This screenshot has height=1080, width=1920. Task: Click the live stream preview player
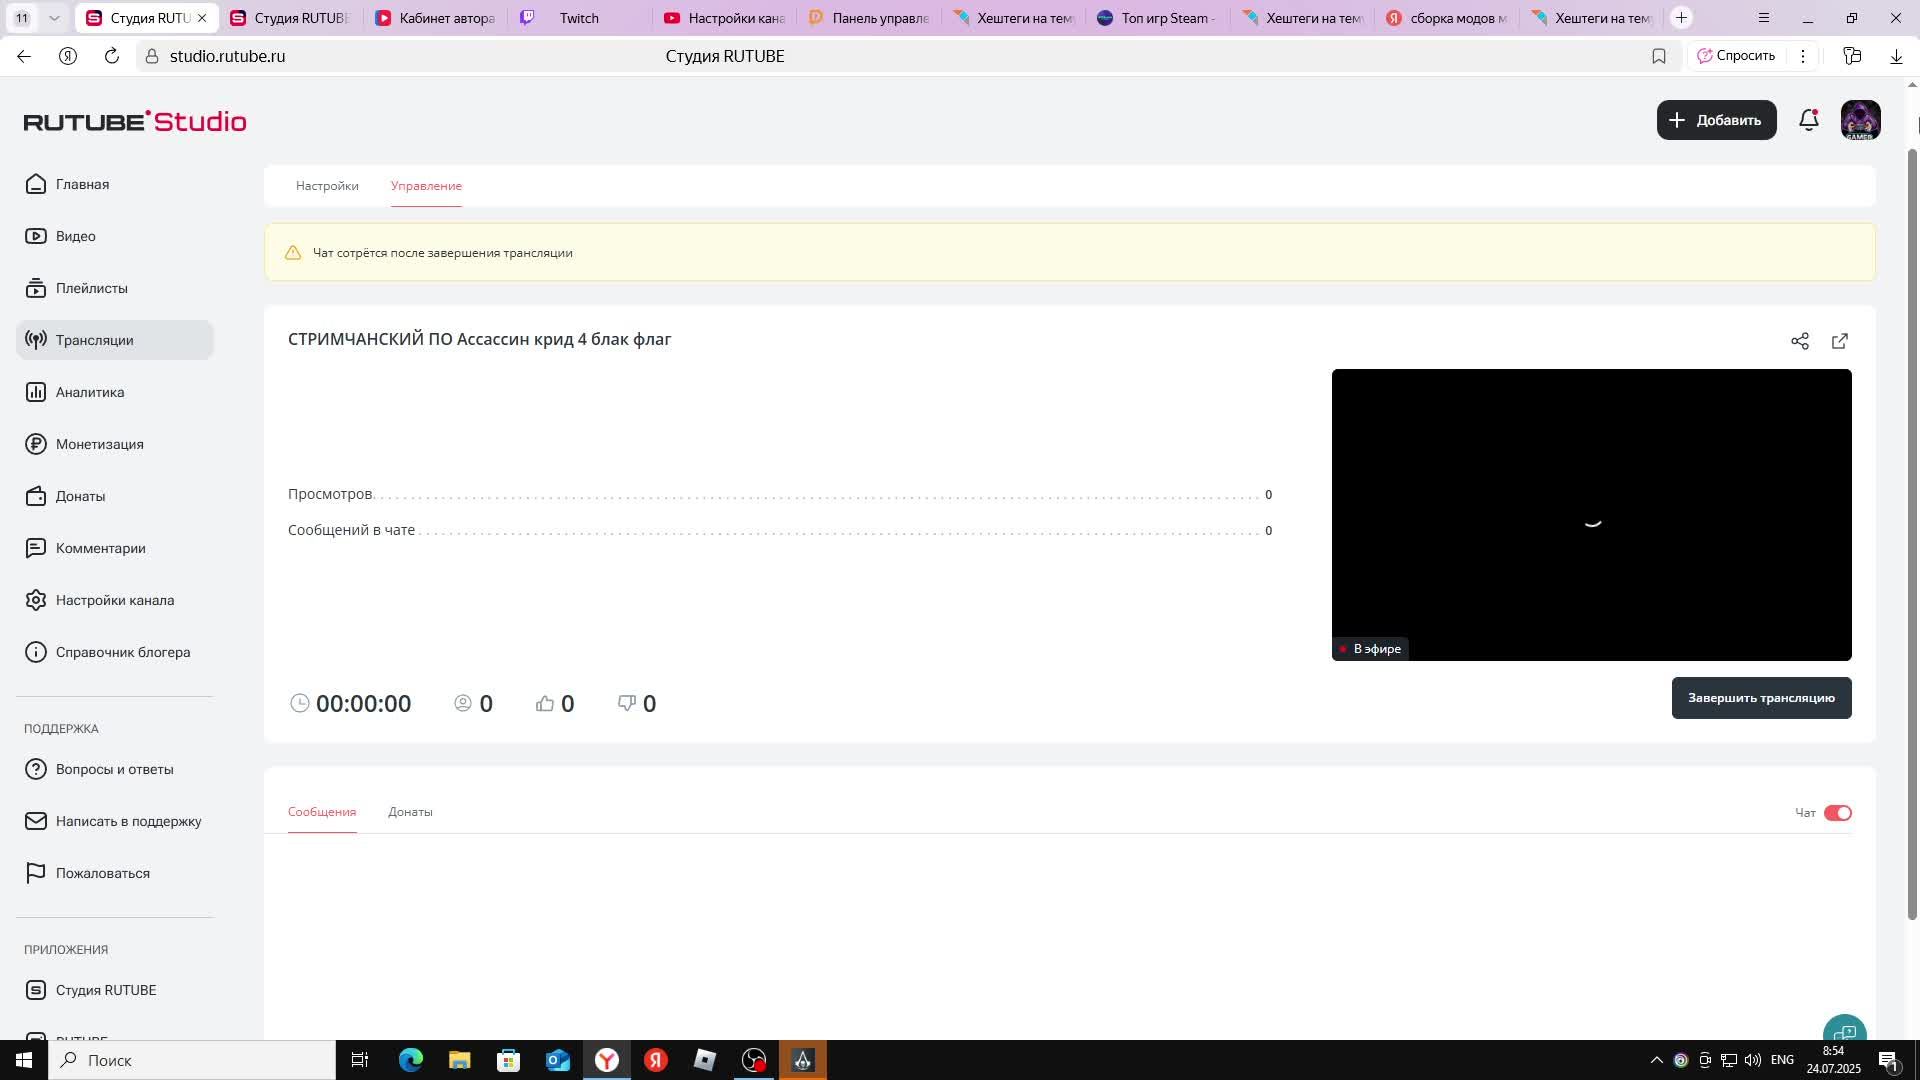tap(1591, 514)
